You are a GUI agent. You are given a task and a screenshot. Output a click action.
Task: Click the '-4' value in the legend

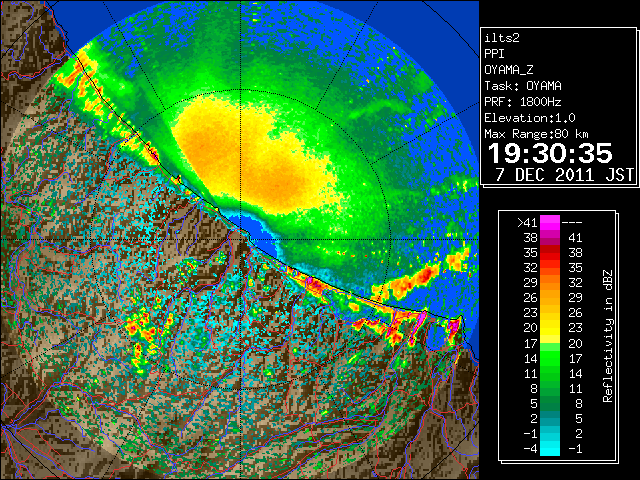pos(531,449)
